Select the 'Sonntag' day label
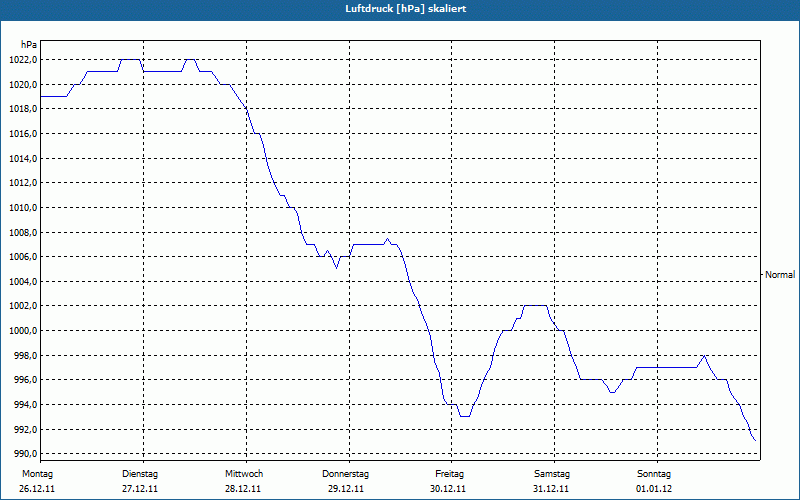800x500 pixels. [654, 474]
